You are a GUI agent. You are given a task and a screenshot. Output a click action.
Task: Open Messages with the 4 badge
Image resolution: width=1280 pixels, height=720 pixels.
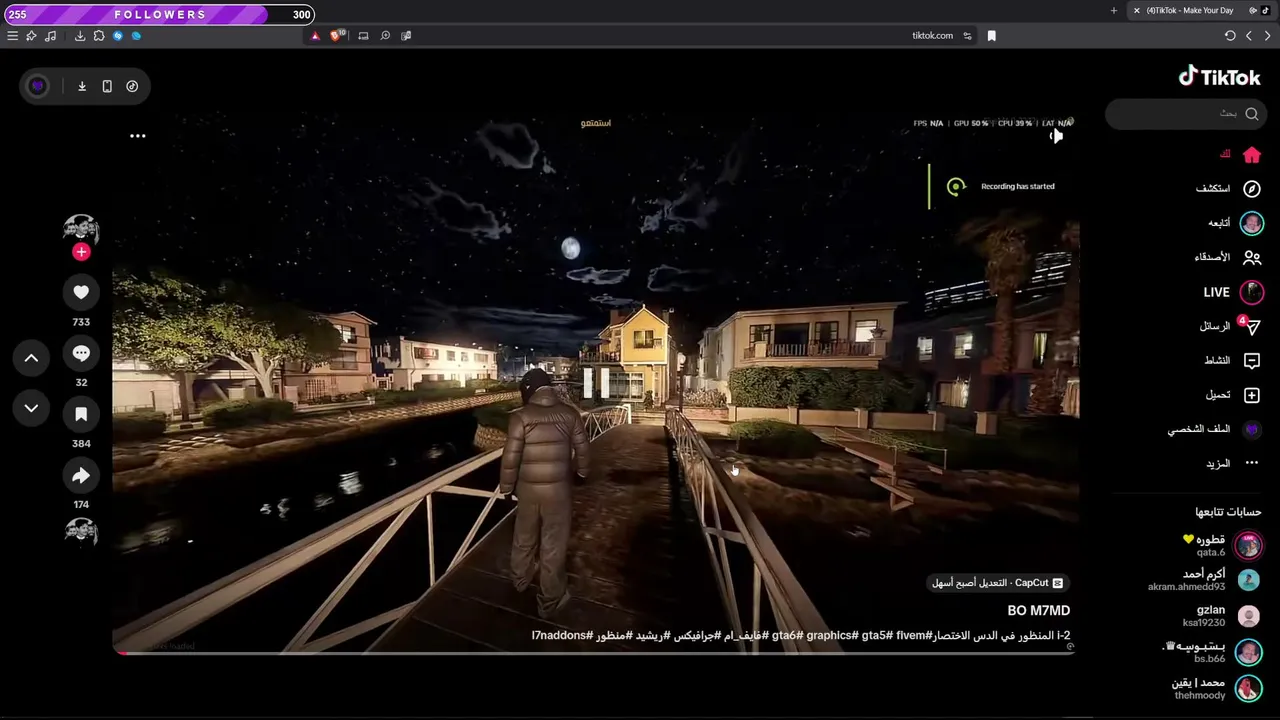1231,326
